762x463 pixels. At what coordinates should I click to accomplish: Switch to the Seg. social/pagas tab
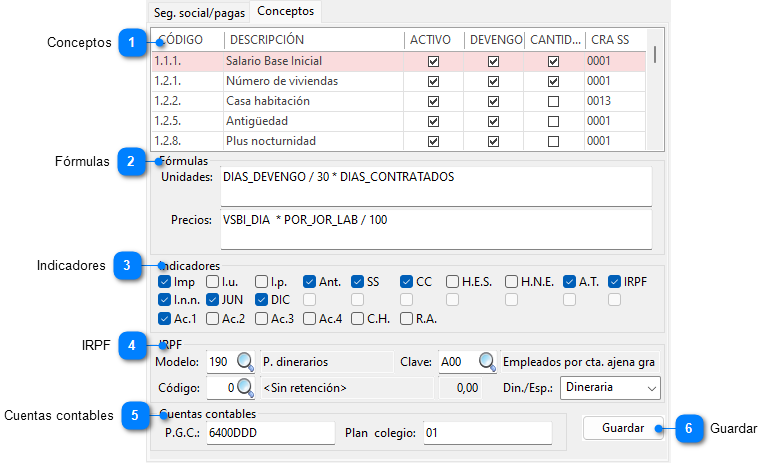[197, 12]
